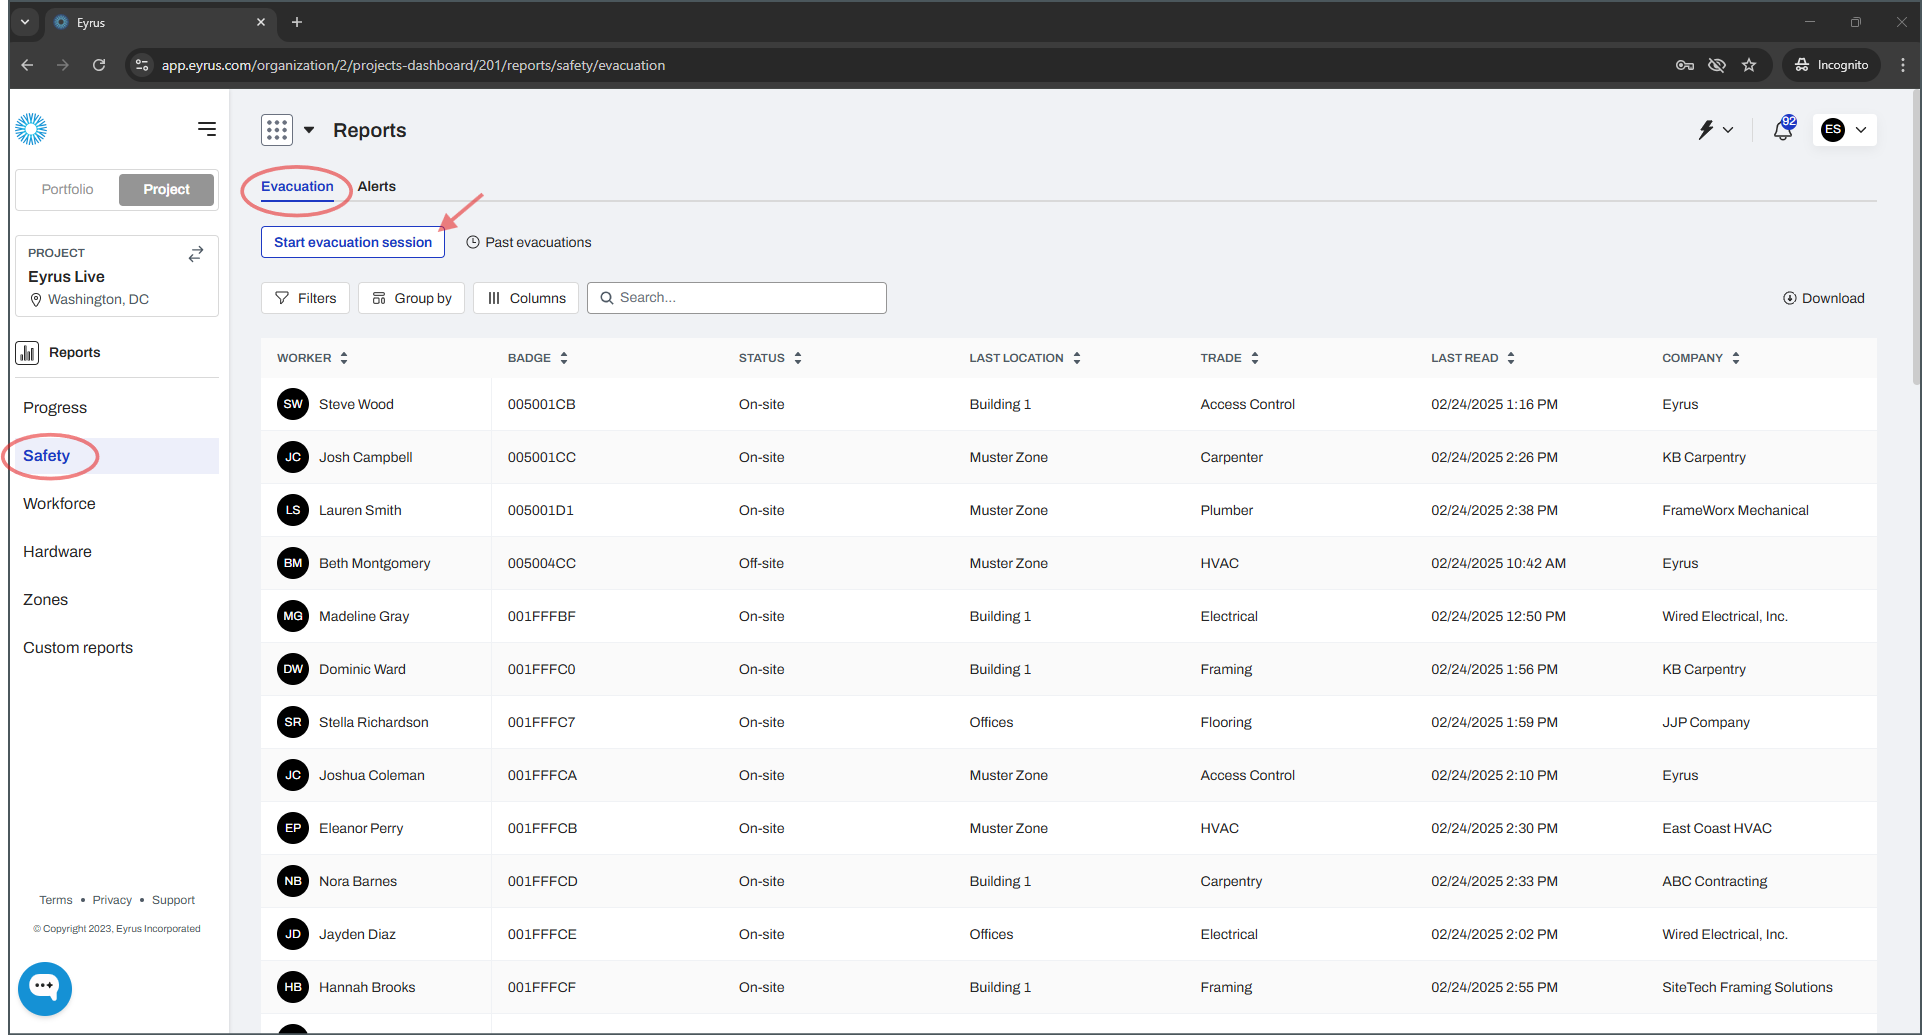
Task: Click the Eyrus sunburst logo
Action: click(x=31, y=129)
